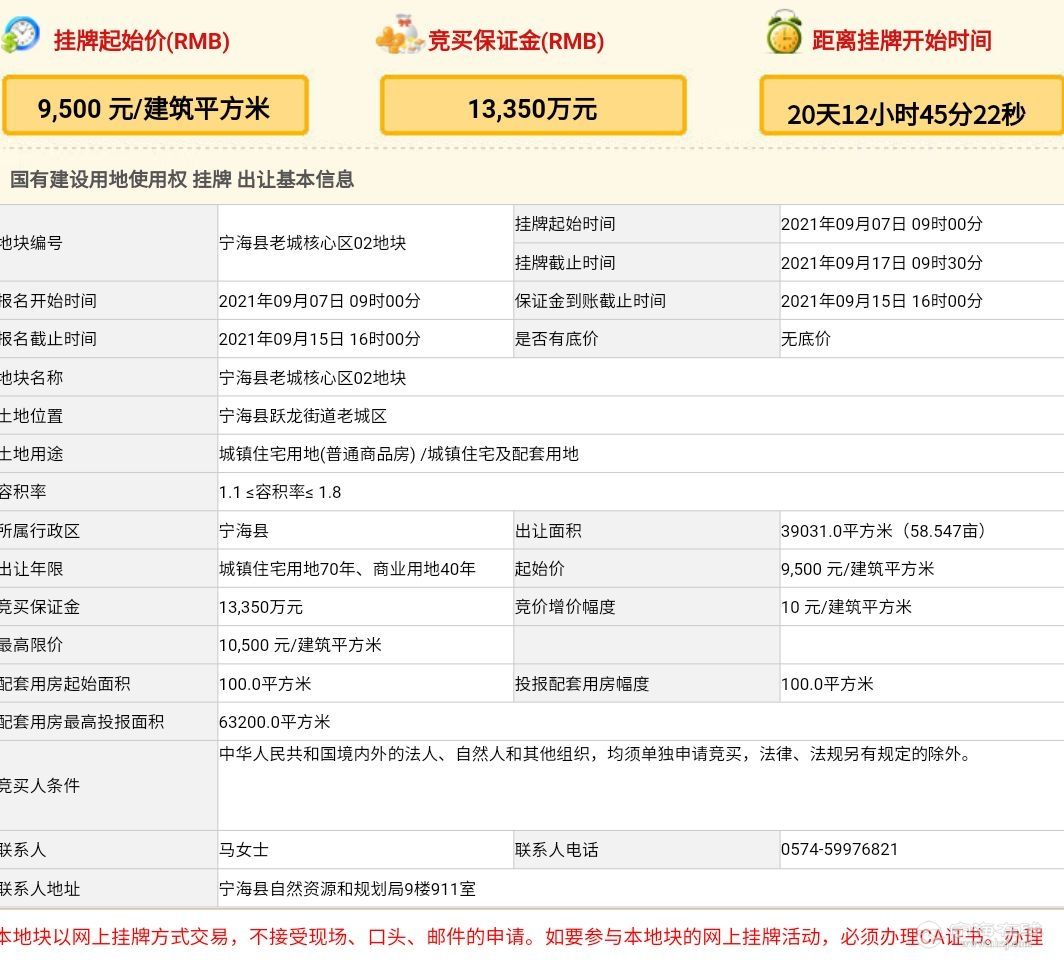Click the date 2021年09月07日 09时00分 next to 挂牌起始时间
This screenshot has width=1064, height=963.
881,224
